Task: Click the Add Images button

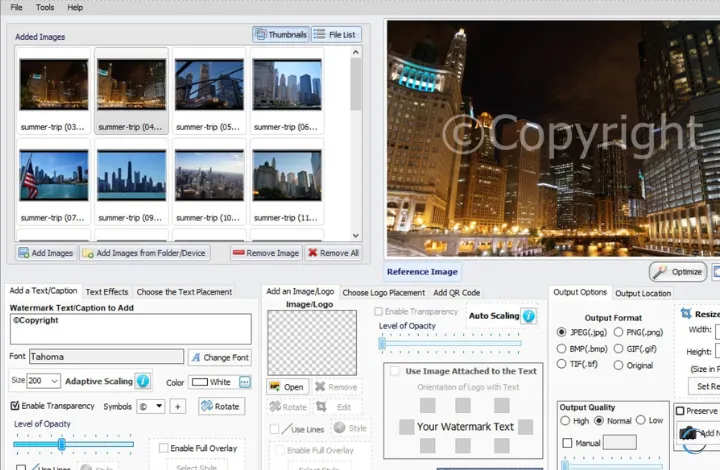Action: pyautogui.click(x=46, y=253)
